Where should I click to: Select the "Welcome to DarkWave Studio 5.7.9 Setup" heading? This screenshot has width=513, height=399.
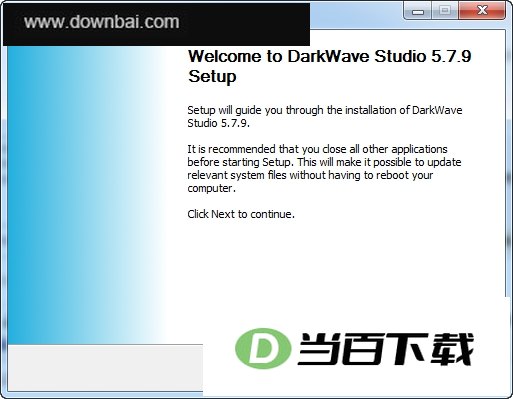click(x=329, y=66)
